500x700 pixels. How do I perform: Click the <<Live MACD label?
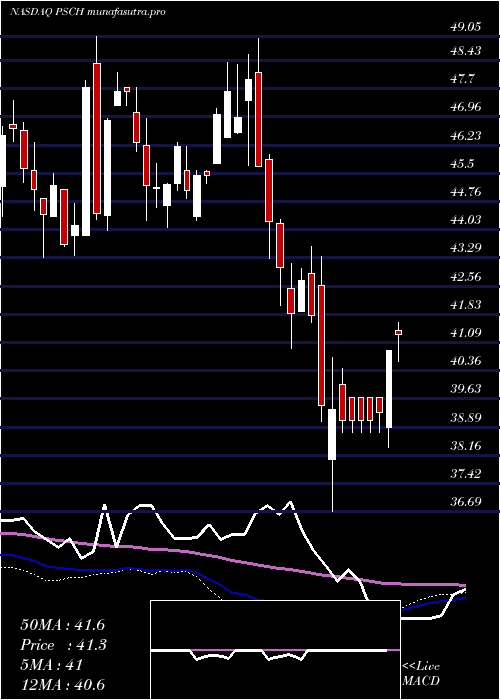[x=421, y=674]
